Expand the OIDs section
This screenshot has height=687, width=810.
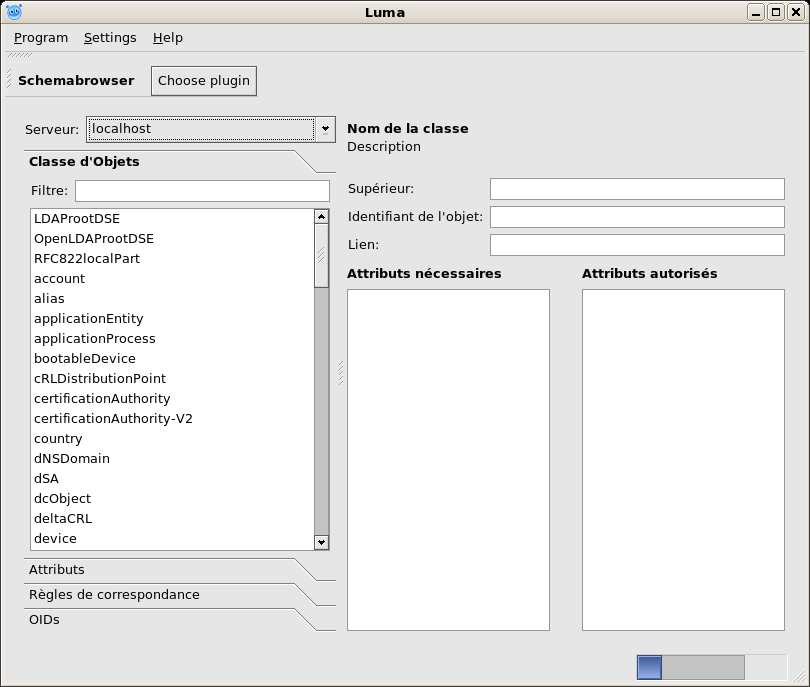44,620
